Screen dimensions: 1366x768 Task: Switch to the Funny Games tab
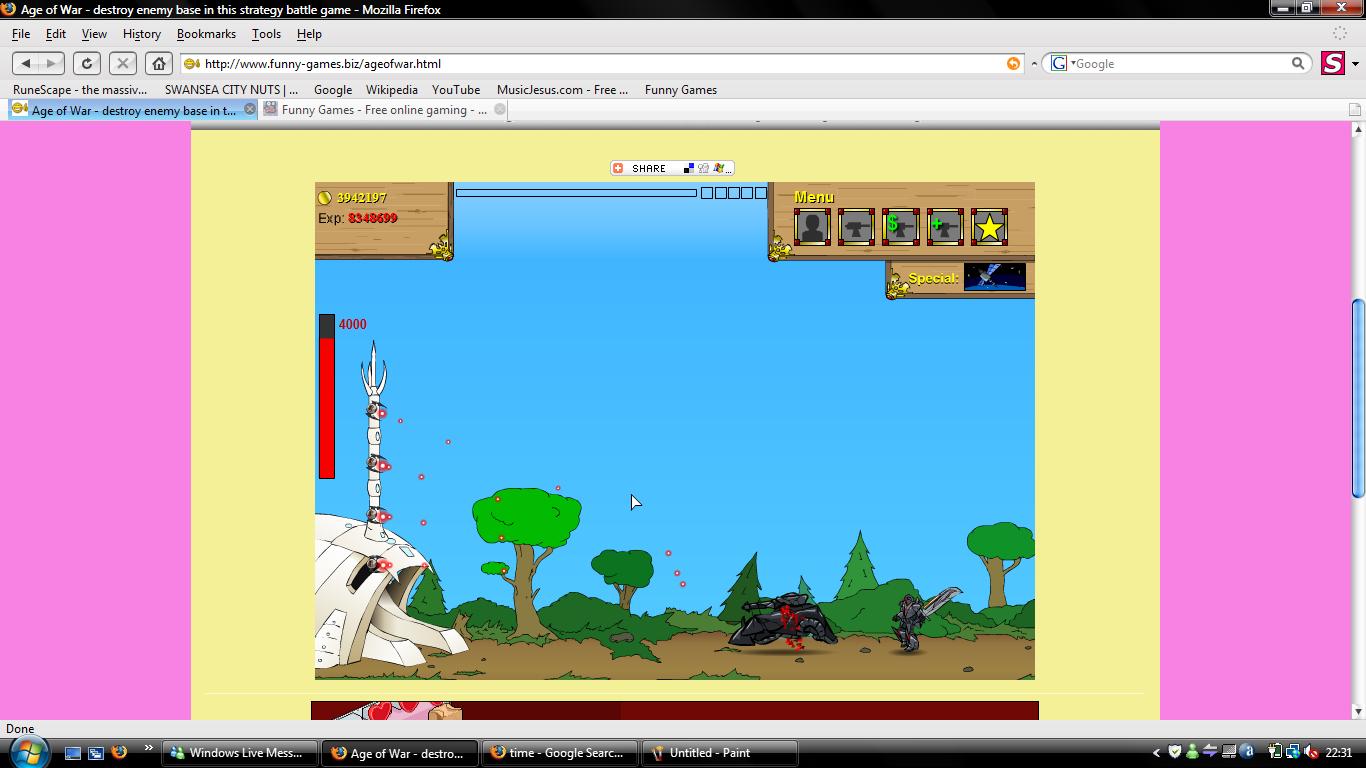pyautogui.click(x=384, y=110)
